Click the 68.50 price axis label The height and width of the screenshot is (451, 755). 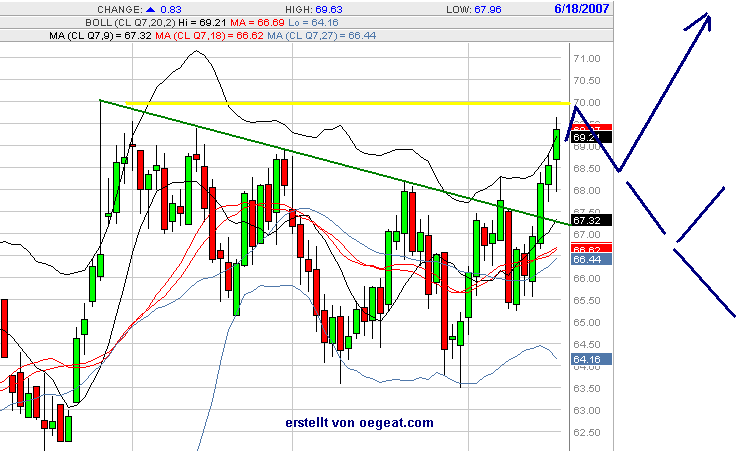coord(587,169)
